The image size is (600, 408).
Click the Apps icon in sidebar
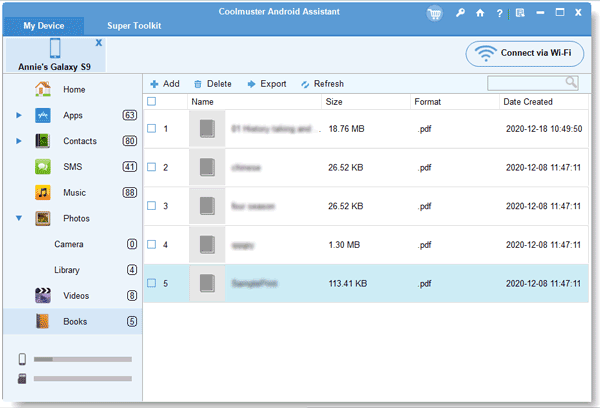click(43, 115)
